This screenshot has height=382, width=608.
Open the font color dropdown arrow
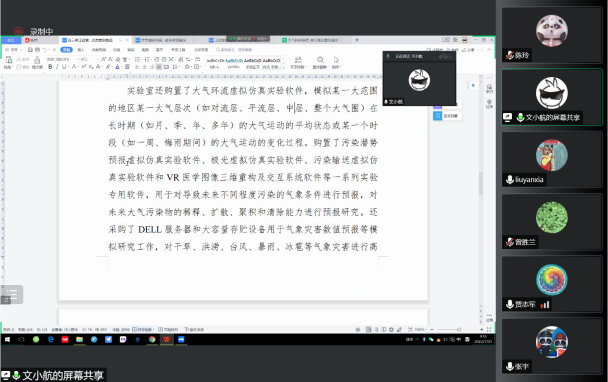click(121, 67)
